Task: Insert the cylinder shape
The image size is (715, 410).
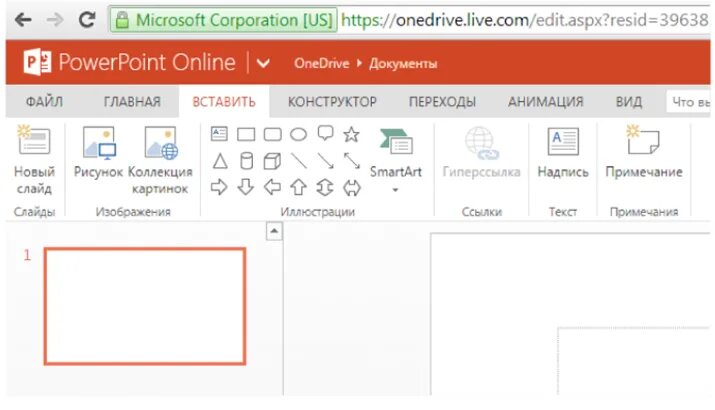Action: tap(246, 161)
